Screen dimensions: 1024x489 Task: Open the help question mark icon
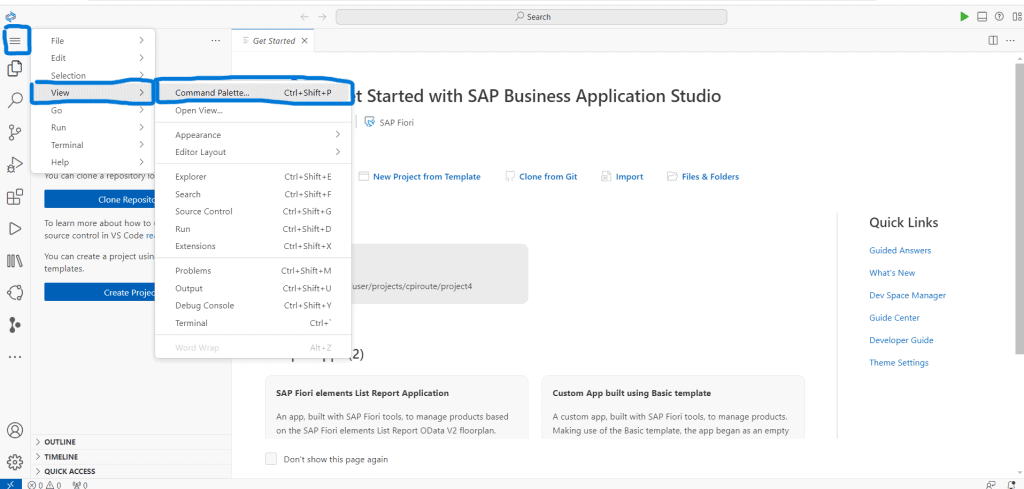point(999,17)
